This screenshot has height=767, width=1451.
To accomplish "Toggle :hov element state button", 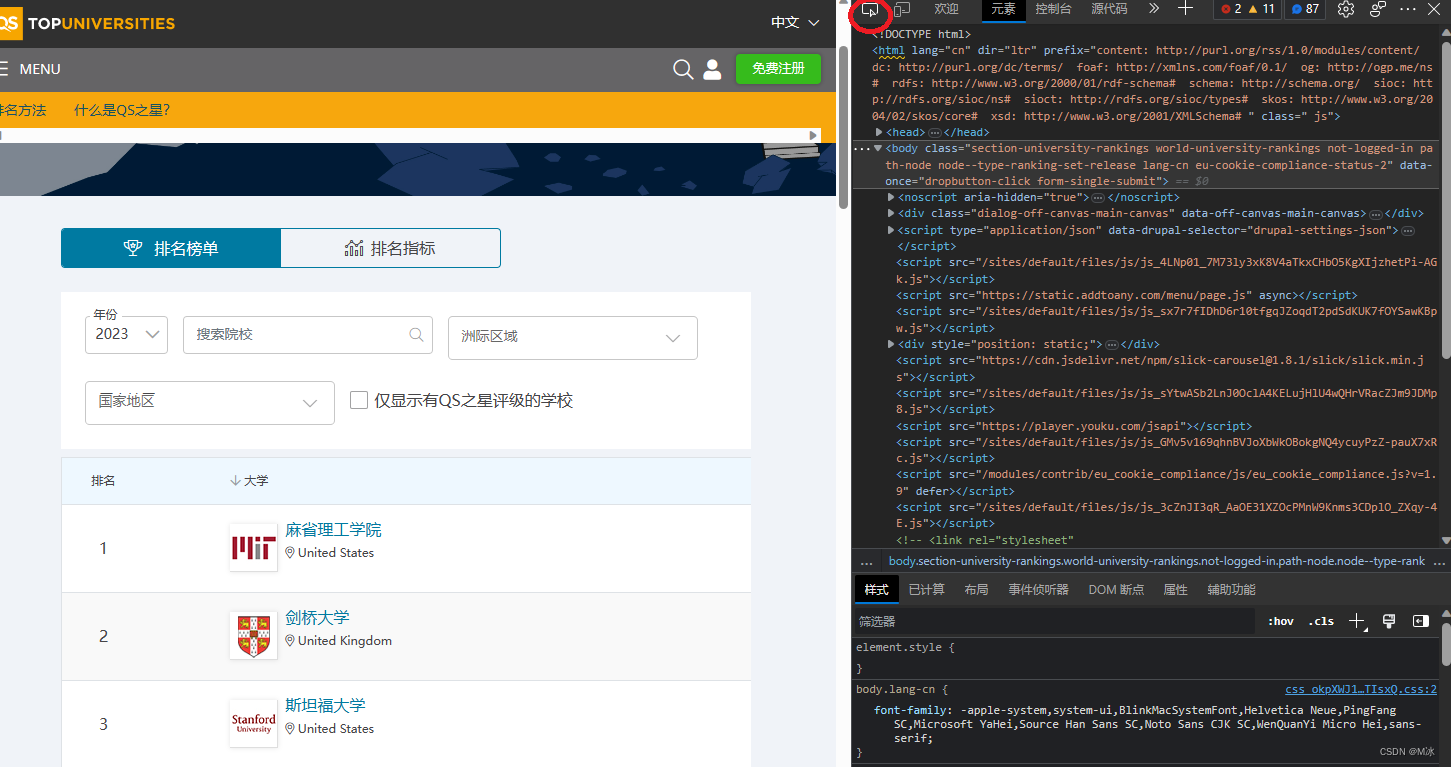I will 1280,621.
